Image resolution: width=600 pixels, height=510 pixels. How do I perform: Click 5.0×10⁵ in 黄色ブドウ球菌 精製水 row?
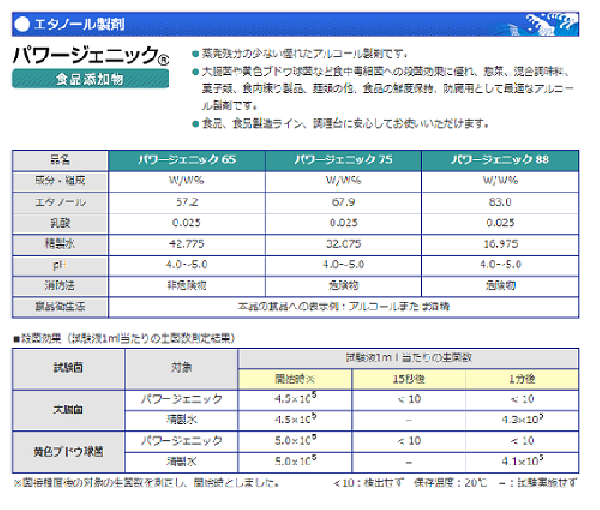point(295,461)
